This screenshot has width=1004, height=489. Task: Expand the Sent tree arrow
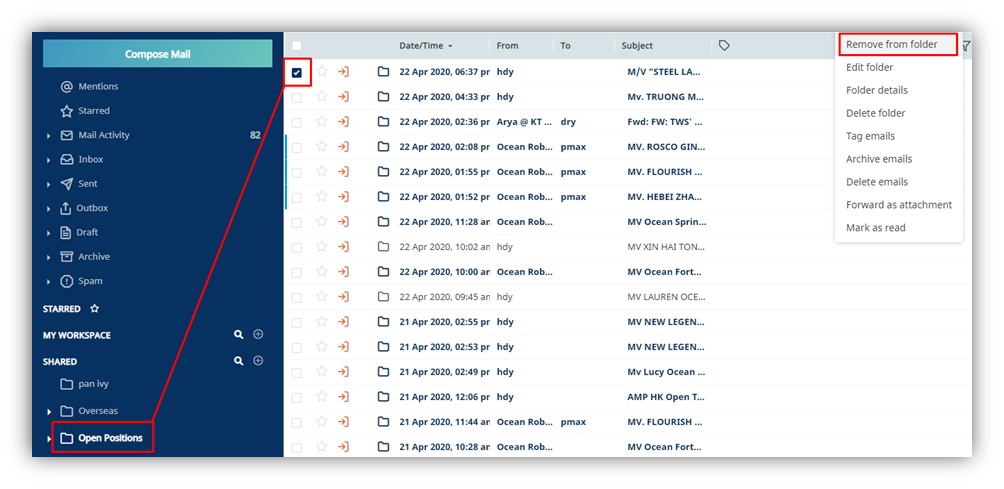pyautogui.click(x=49, y=184)
